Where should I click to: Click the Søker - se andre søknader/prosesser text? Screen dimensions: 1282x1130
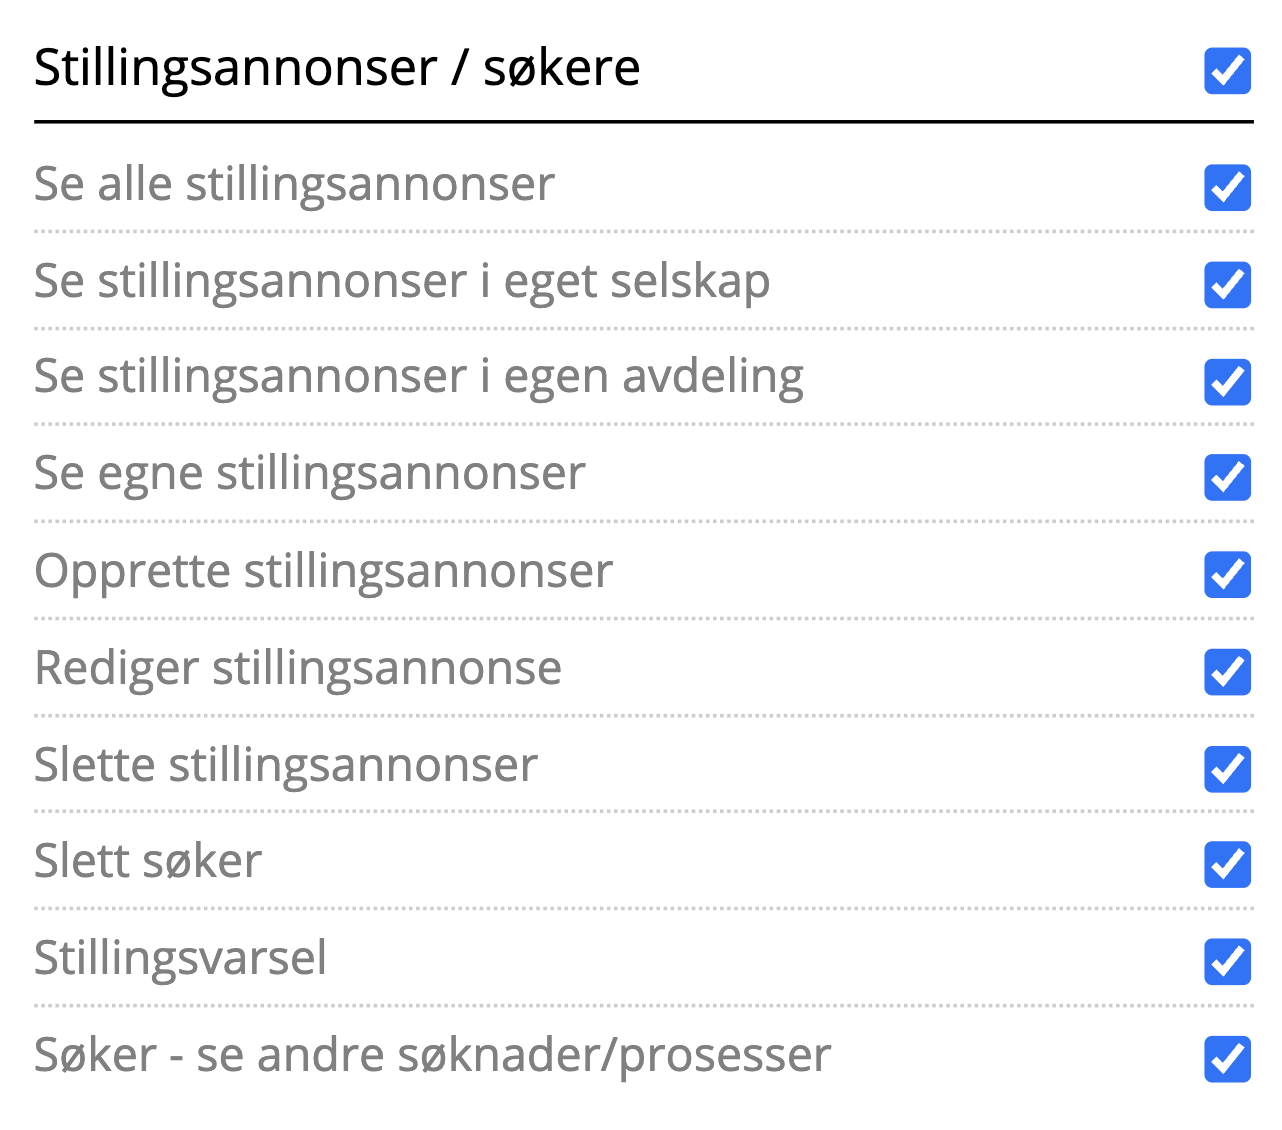pos(432,1056)
